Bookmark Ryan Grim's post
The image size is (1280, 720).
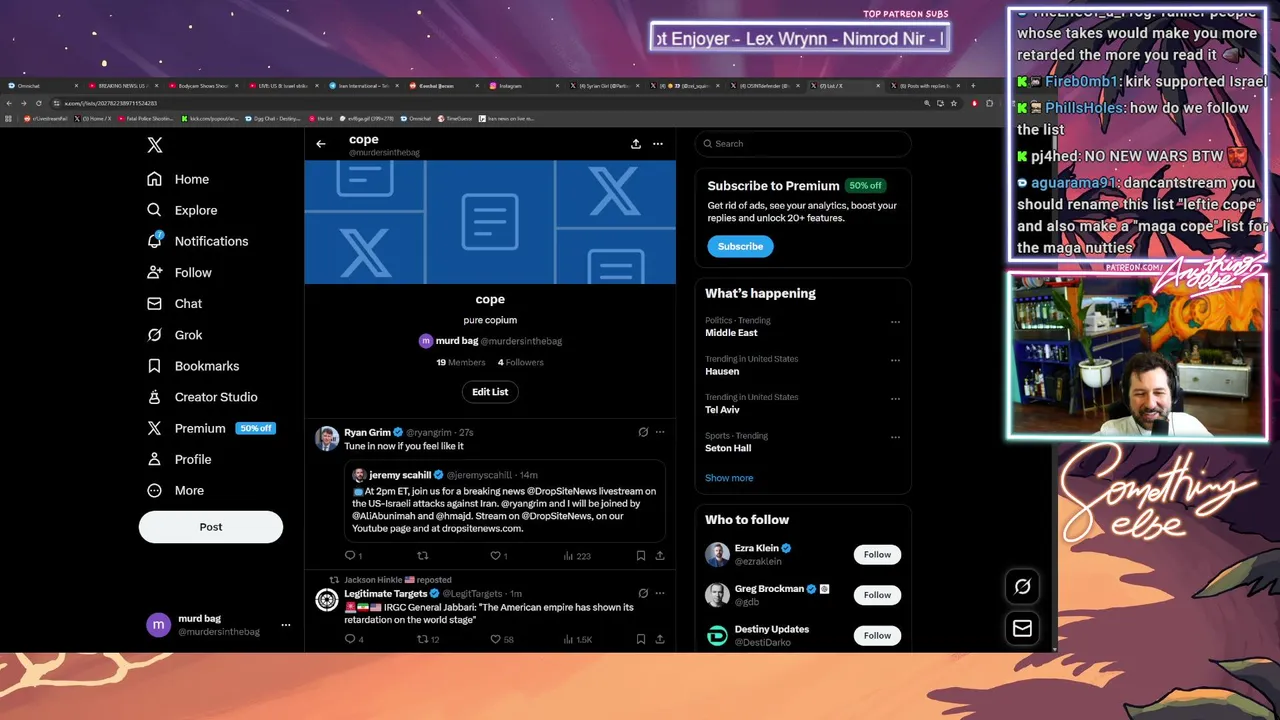641,556
